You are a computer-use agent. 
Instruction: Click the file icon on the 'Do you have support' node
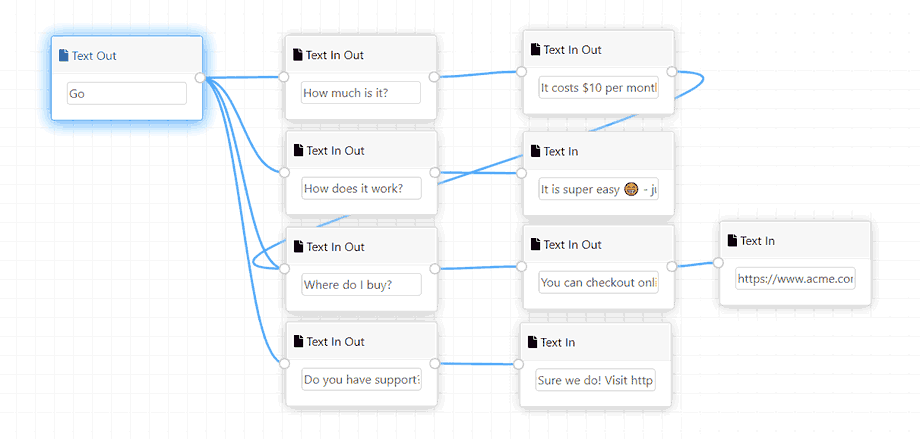[298, 342]
